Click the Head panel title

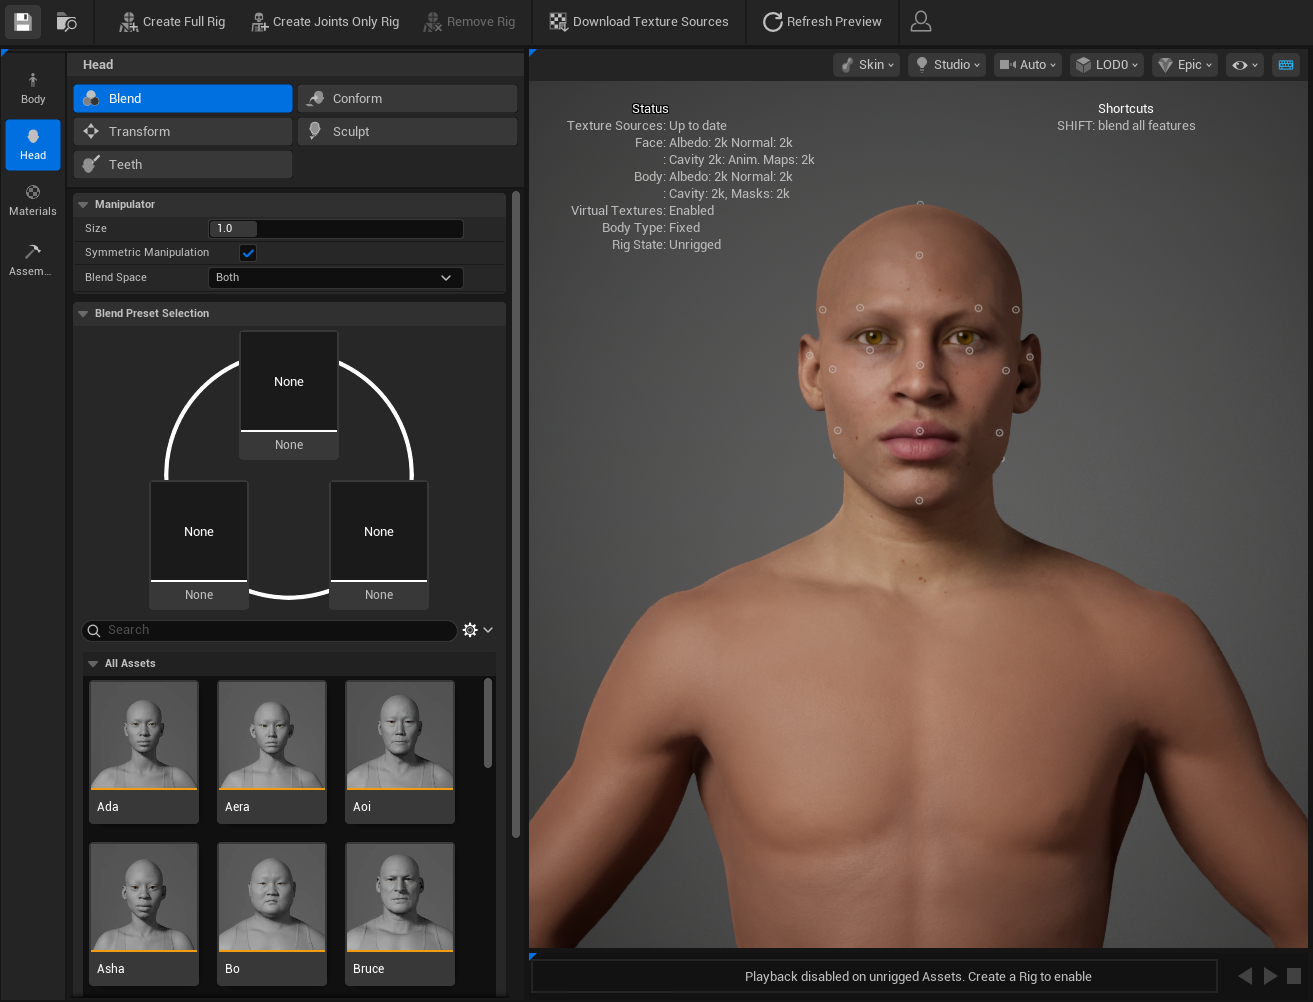[98, 64]
